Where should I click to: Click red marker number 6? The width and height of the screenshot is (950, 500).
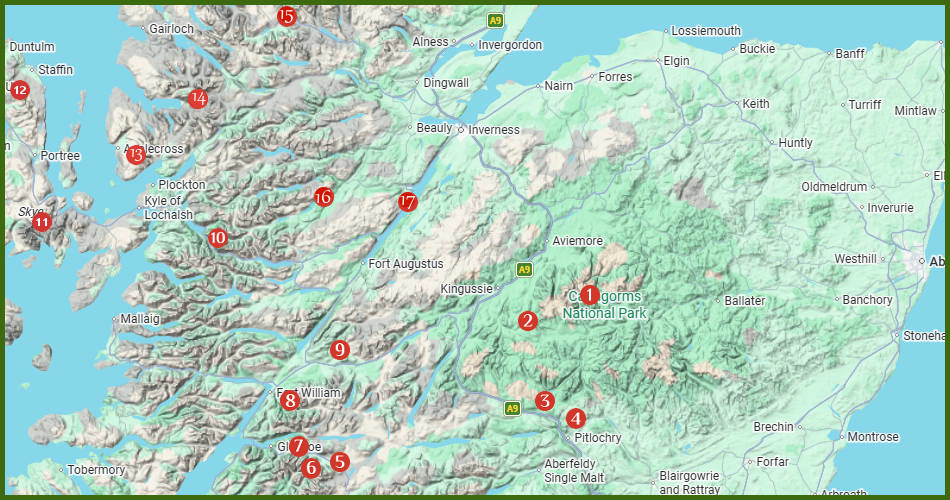[311, 468]
